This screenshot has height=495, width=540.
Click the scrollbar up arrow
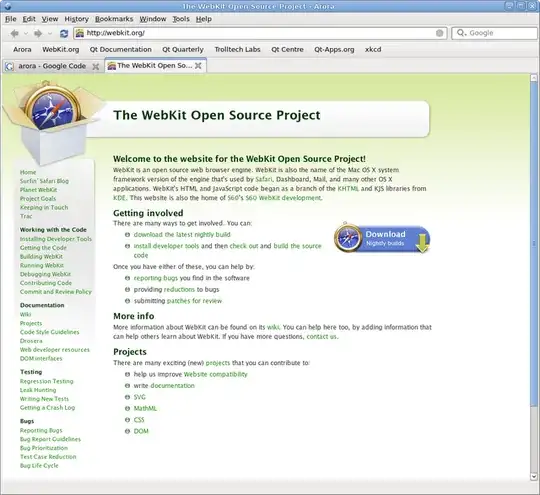pos(534,78)
